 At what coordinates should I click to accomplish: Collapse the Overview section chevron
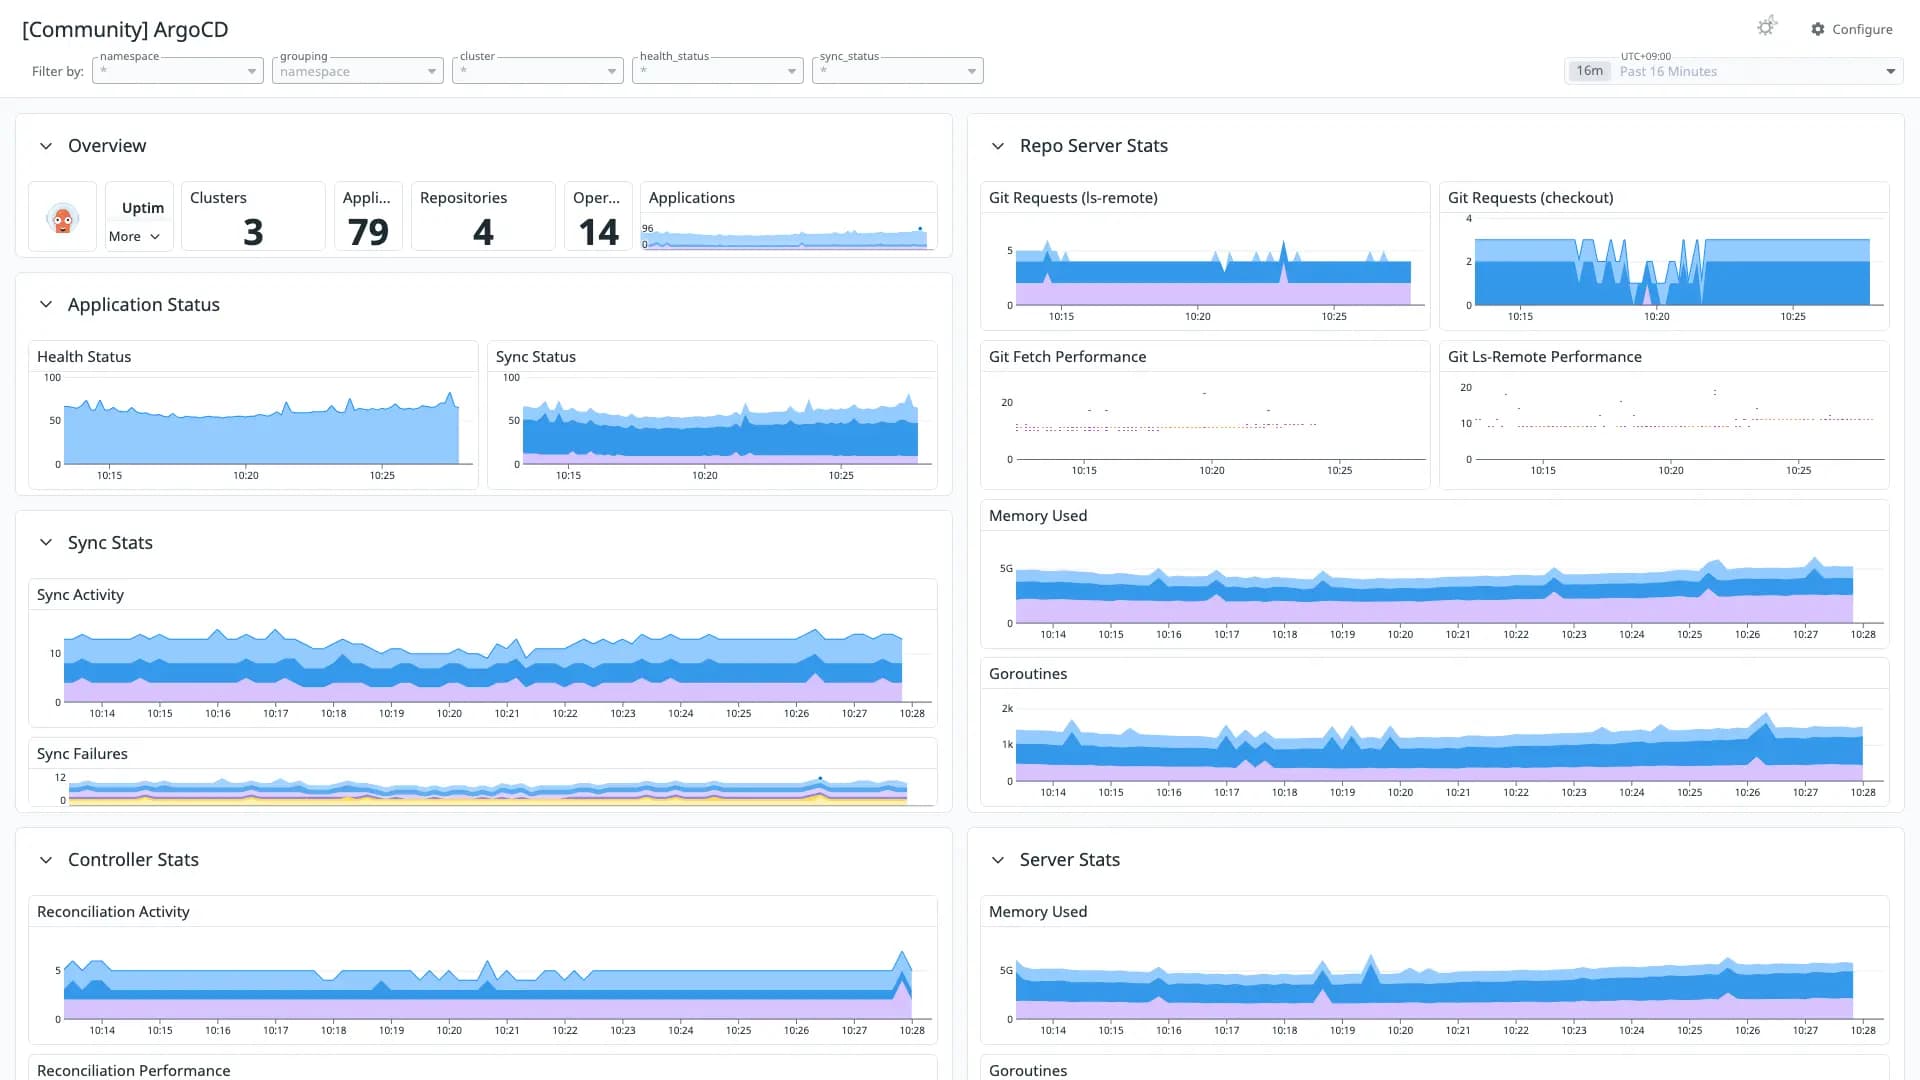point(46,146)
